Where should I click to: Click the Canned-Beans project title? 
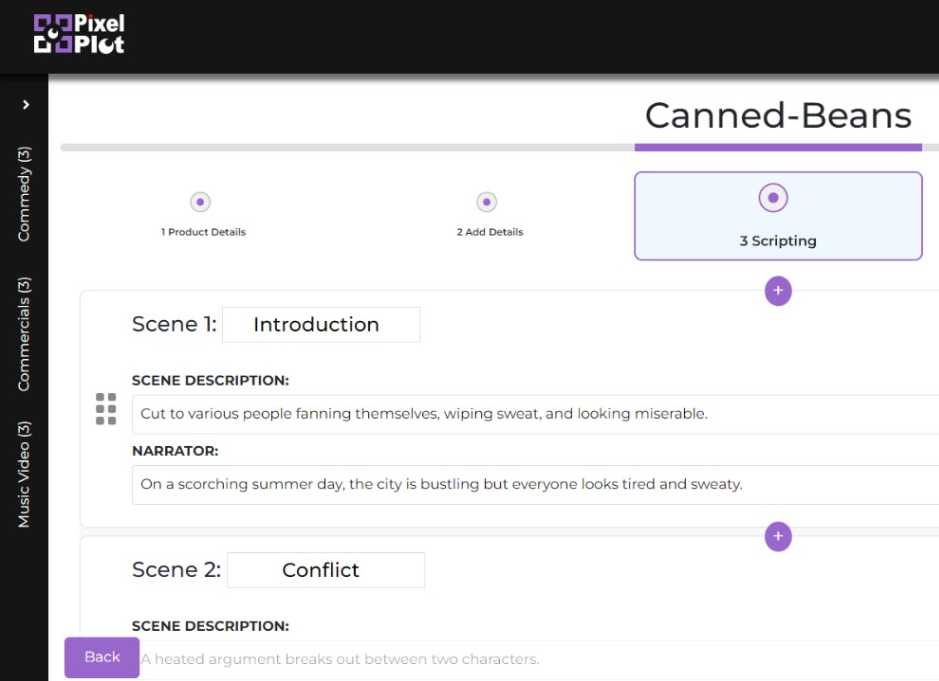click(x=779, y=116)
